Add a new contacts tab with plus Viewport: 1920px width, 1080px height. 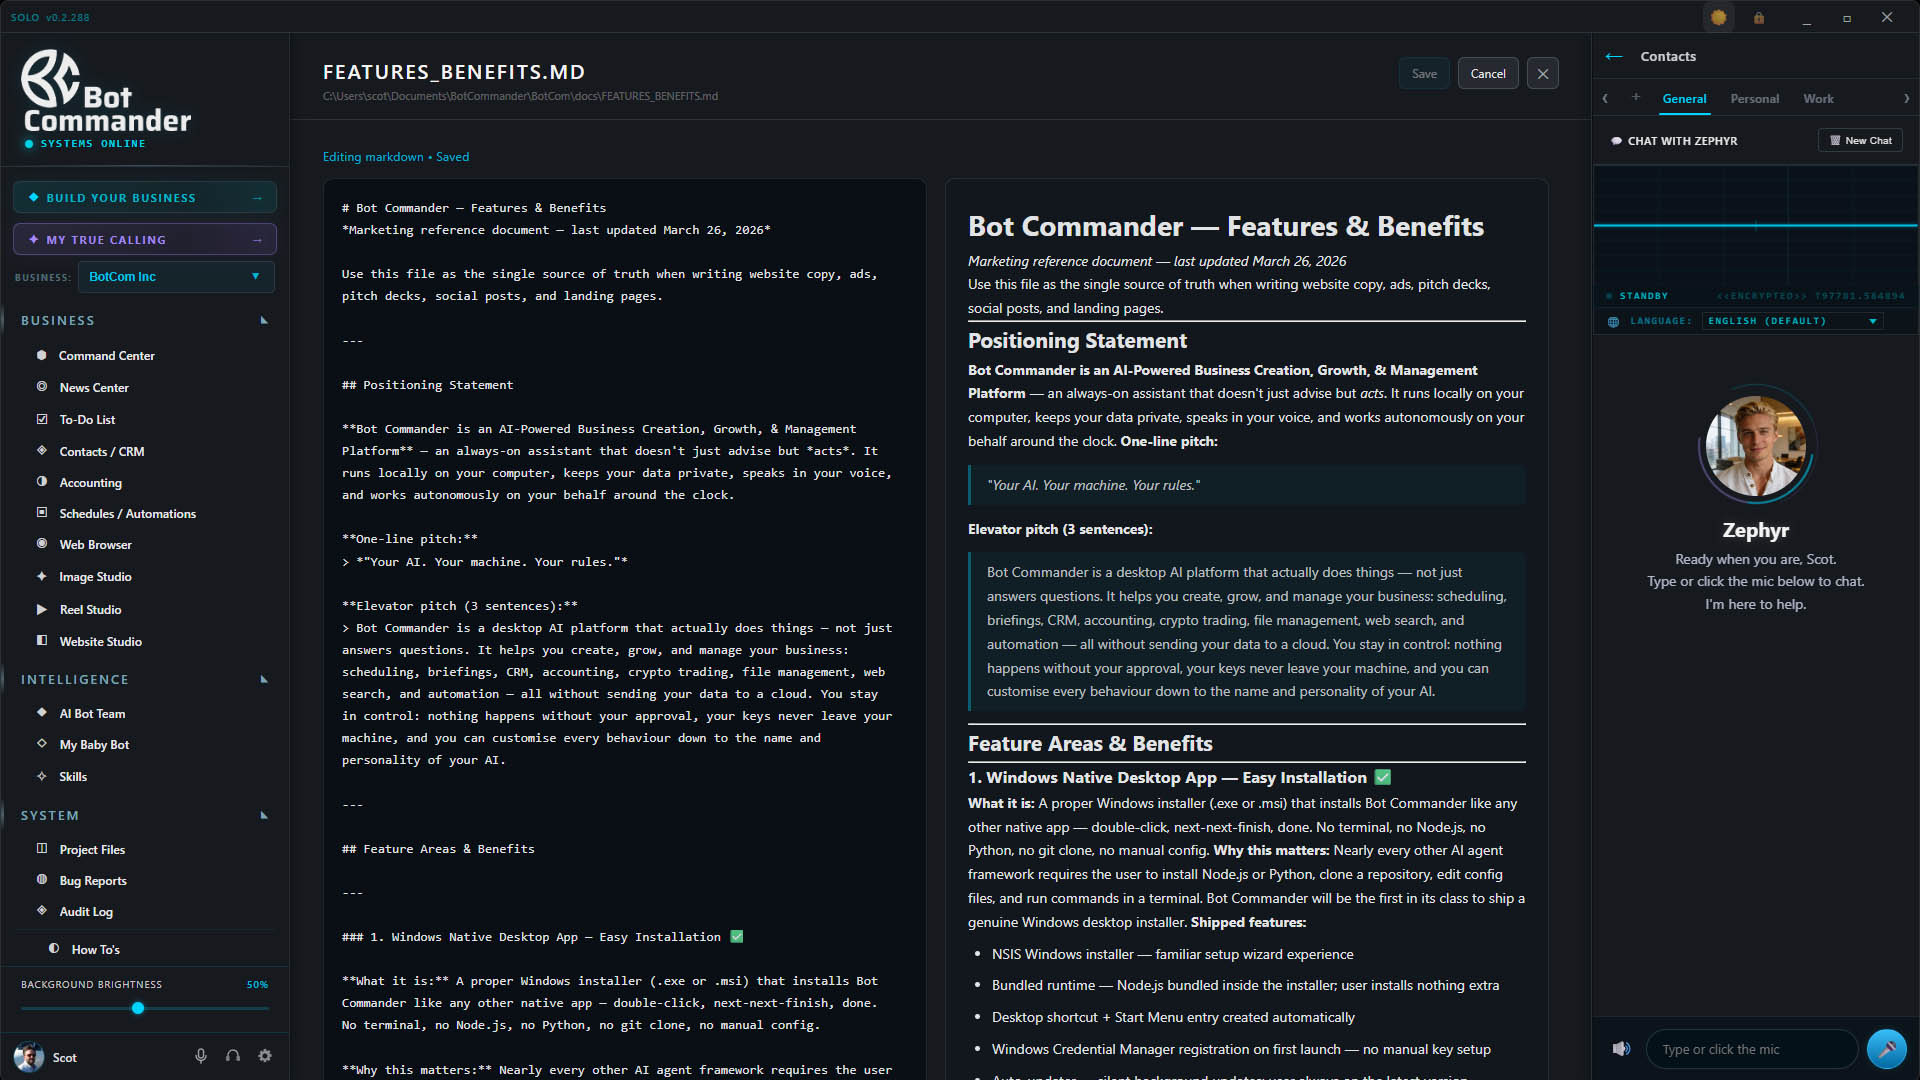pos(1636,97)
